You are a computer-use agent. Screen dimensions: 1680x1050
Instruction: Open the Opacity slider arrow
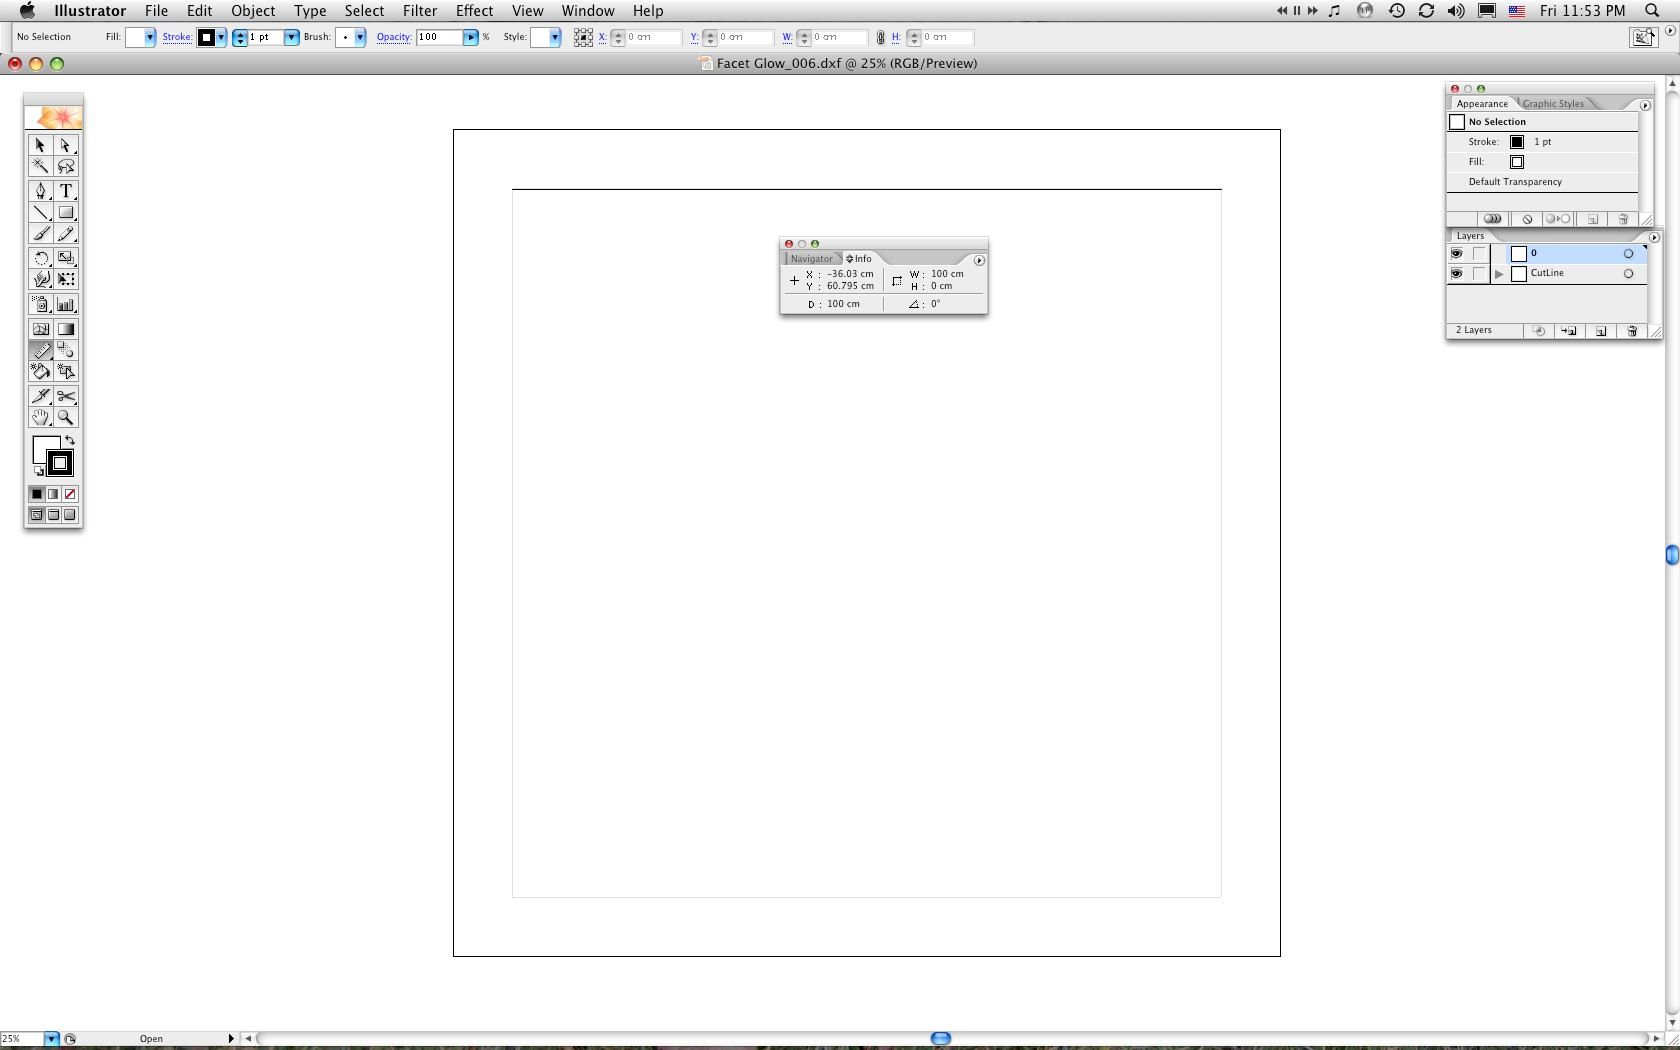pyautogui.click(x=471, y=37)
